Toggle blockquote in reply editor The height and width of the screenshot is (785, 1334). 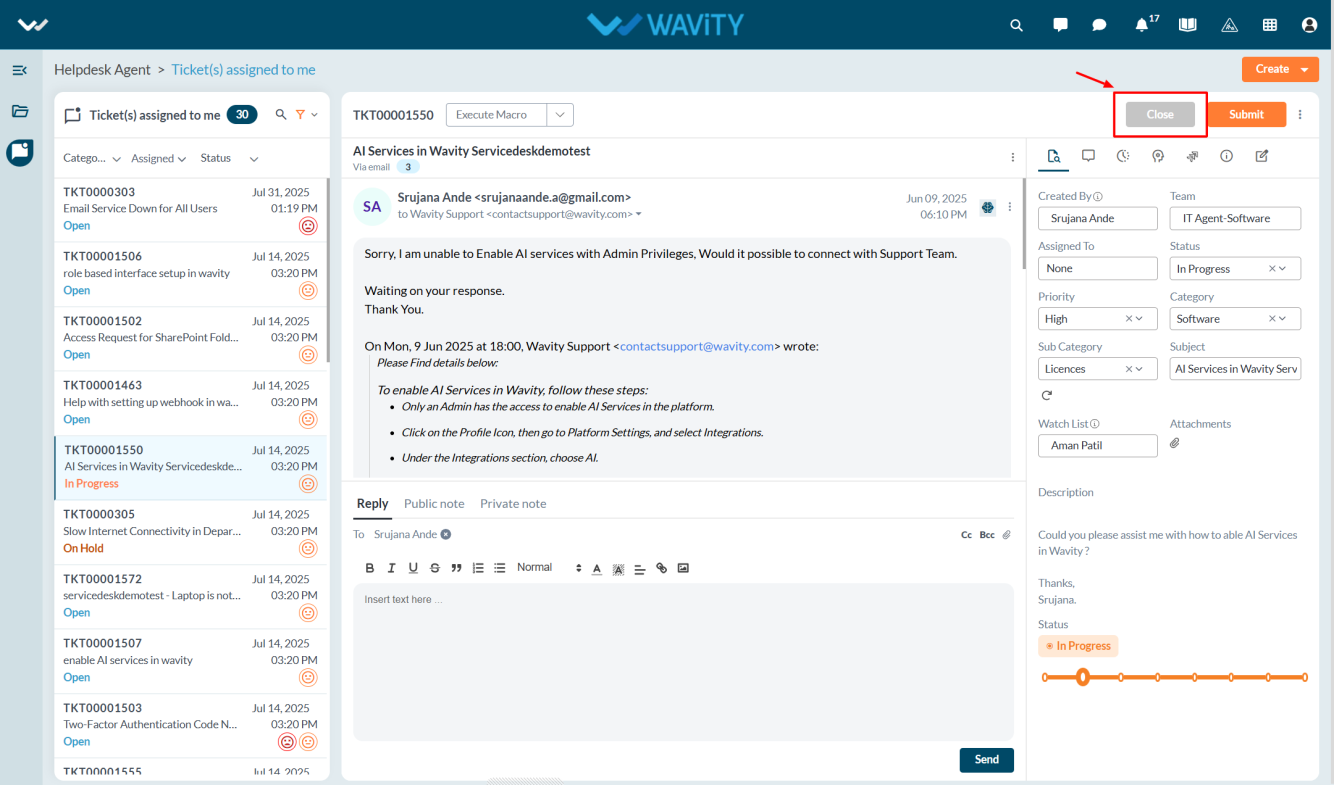point(456,568)
